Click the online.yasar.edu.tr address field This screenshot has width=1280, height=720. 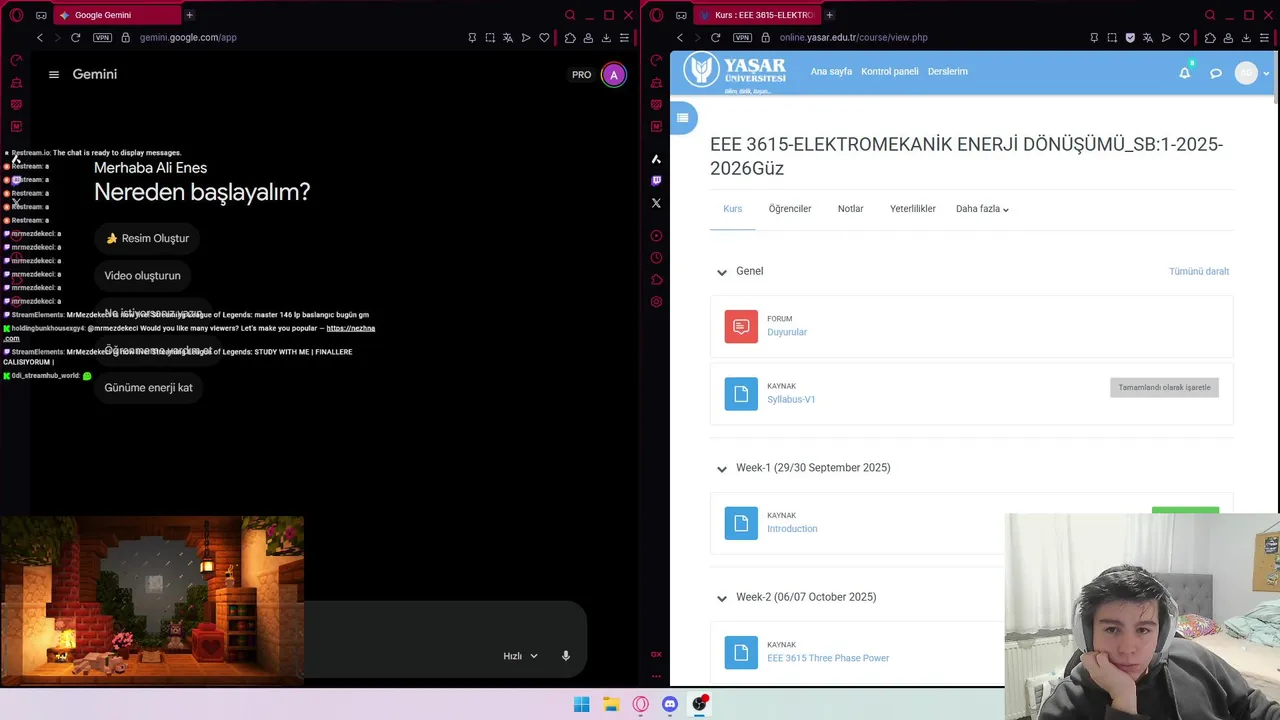[x=853, y=37]
